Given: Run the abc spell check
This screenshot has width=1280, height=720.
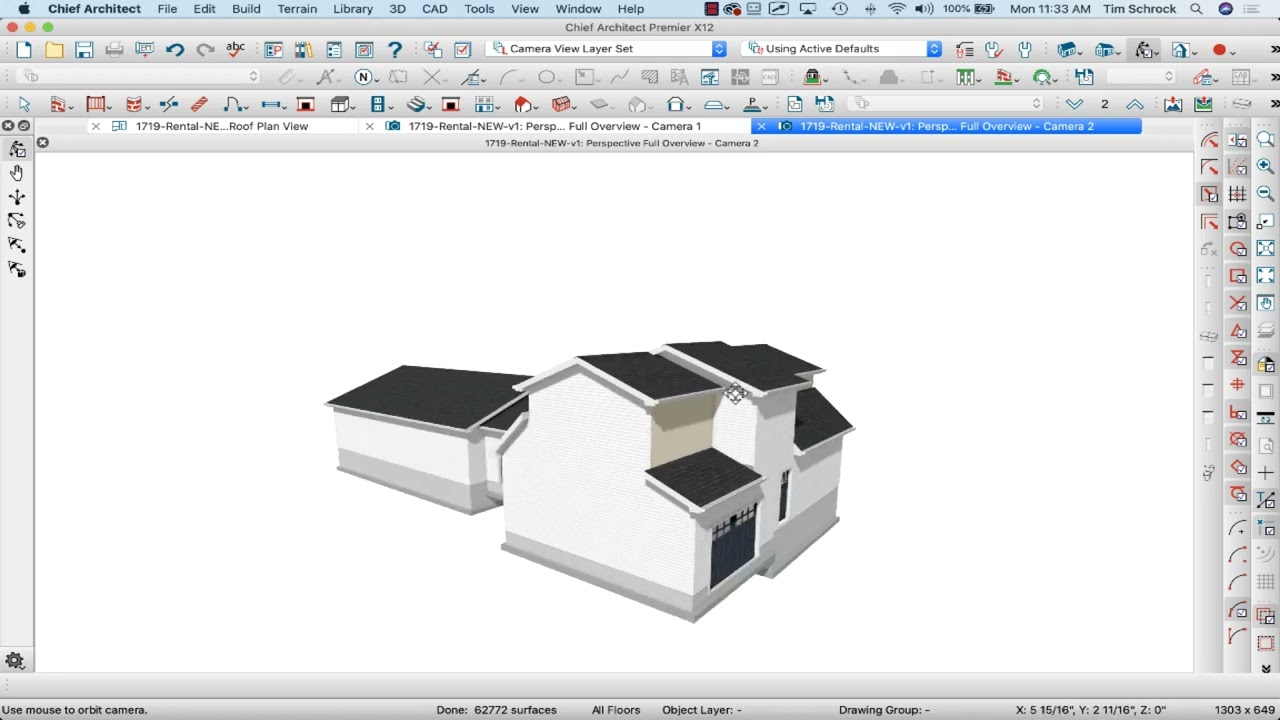Looking at the screenshot, I should 236,49.
